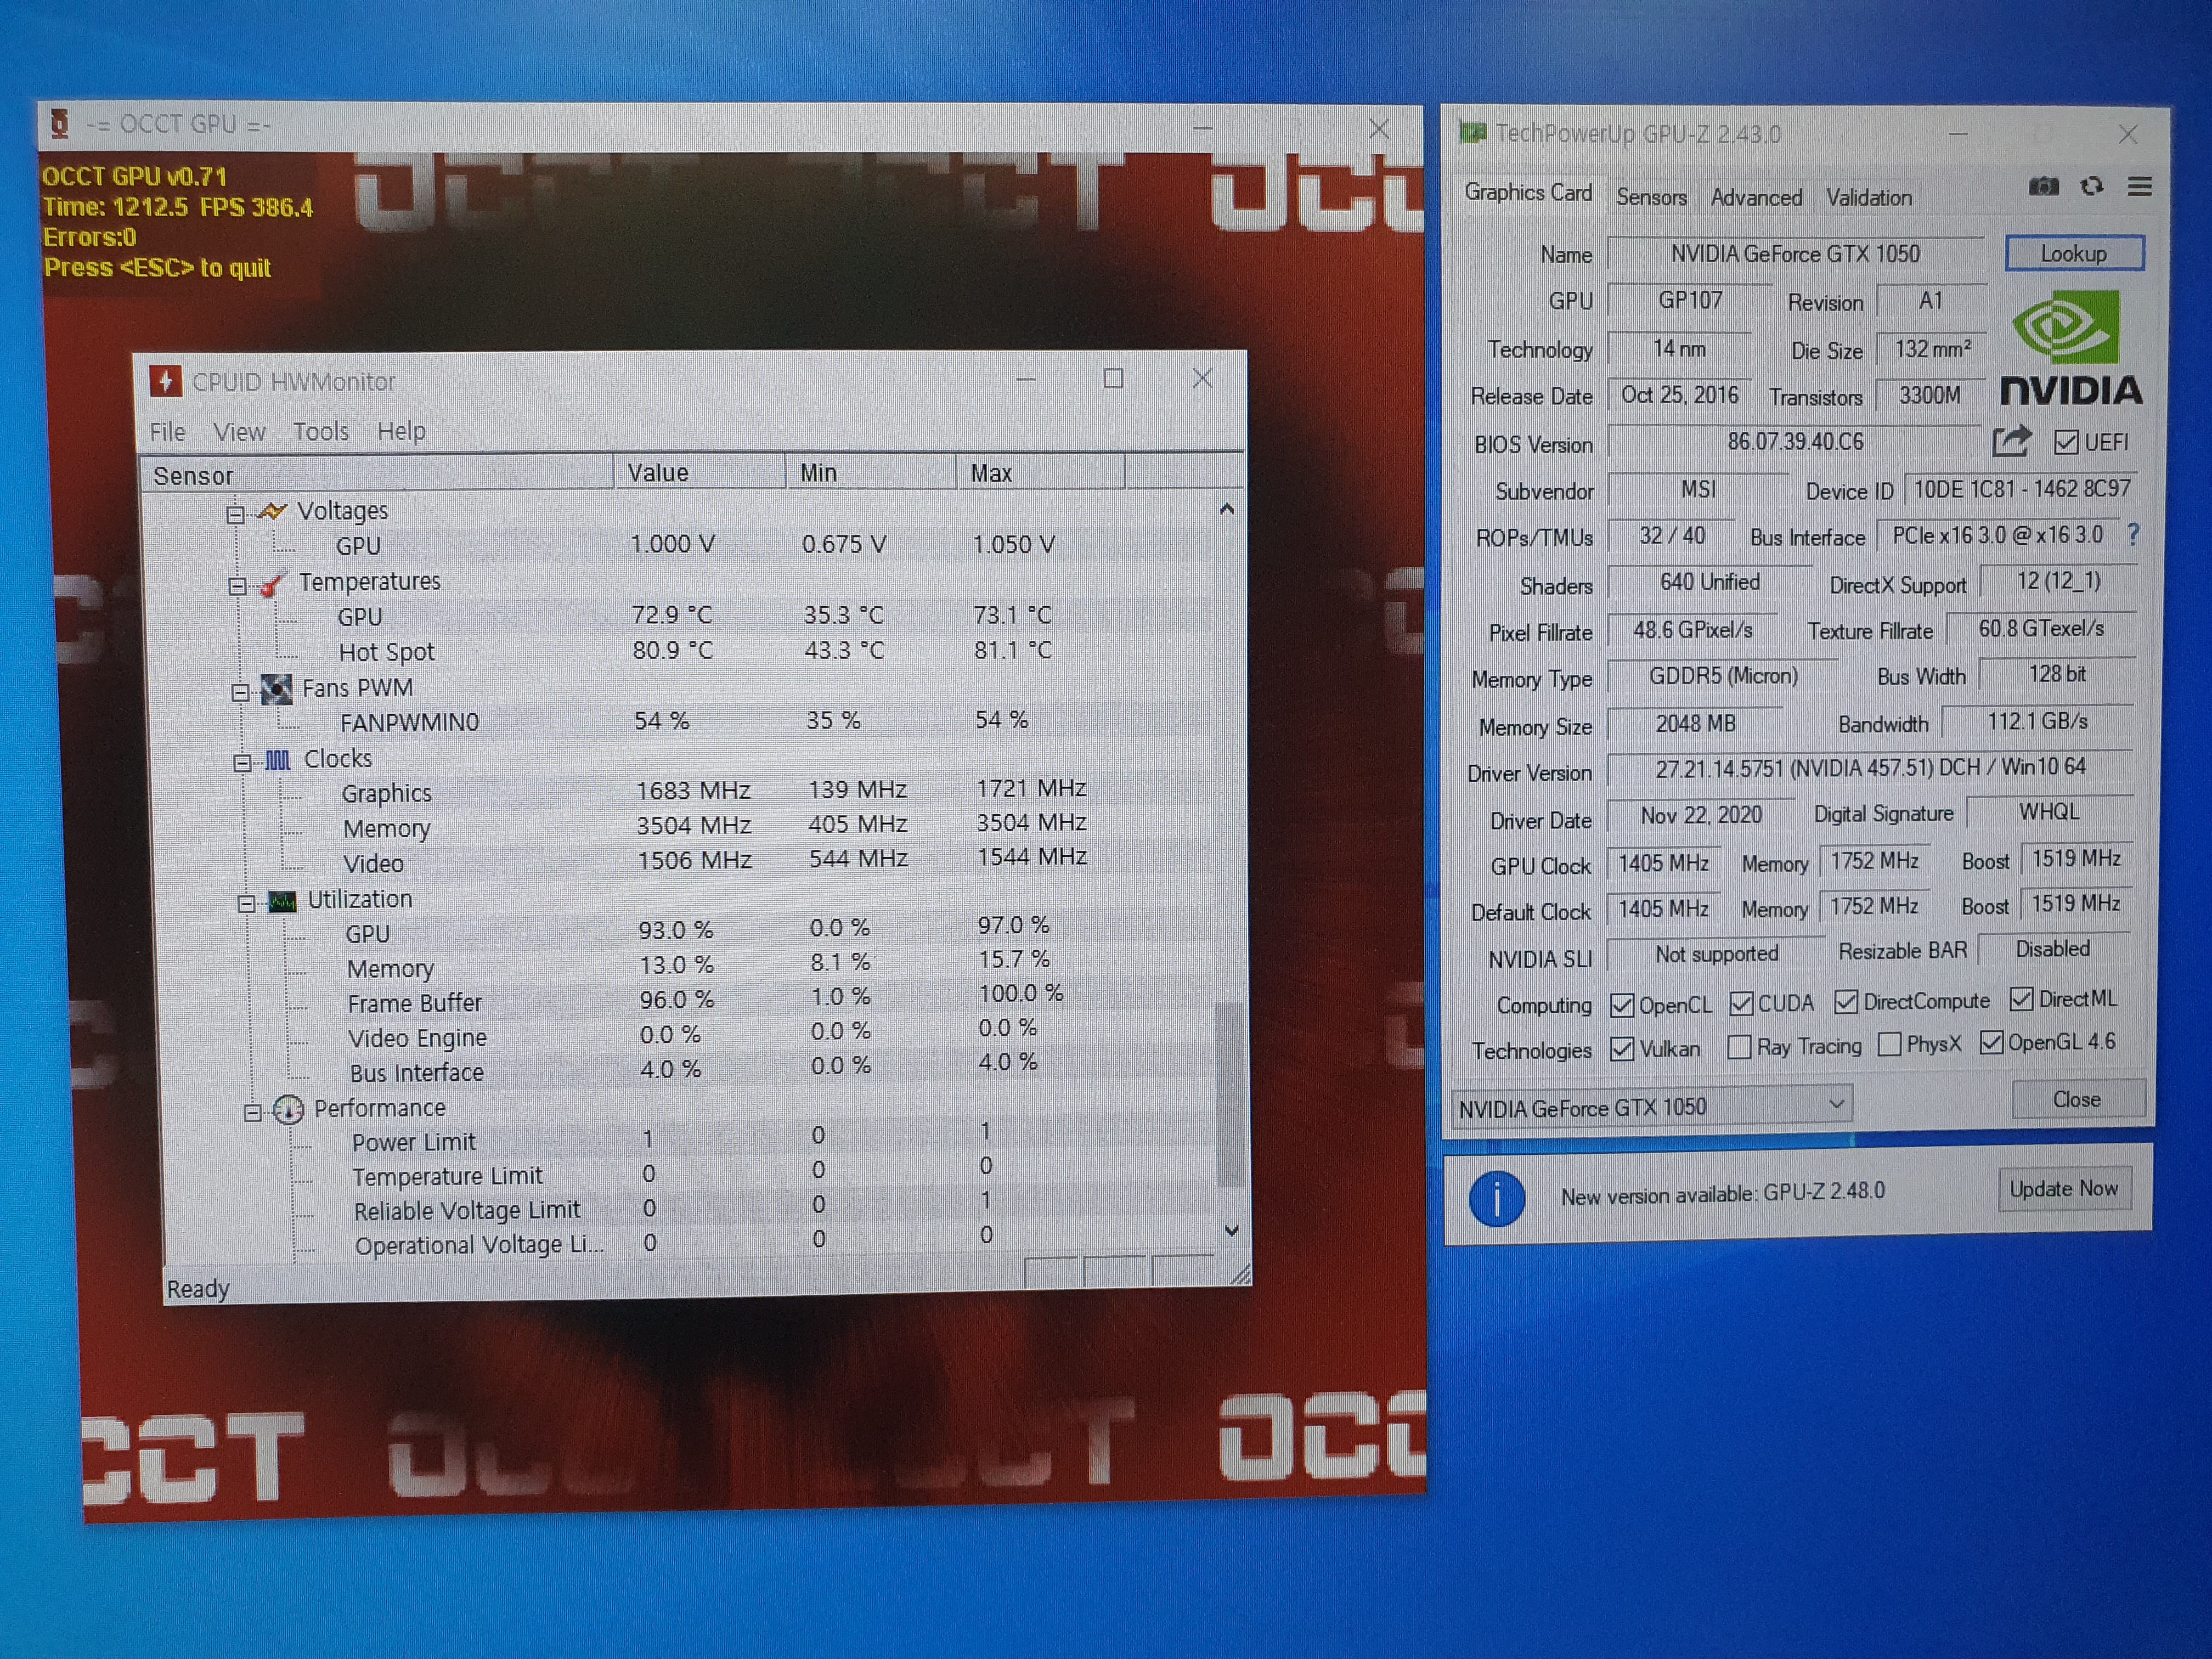Collapse the Utilization tree node
Viewport: 2212px width, 1659px height.
[x=246, y=904]
